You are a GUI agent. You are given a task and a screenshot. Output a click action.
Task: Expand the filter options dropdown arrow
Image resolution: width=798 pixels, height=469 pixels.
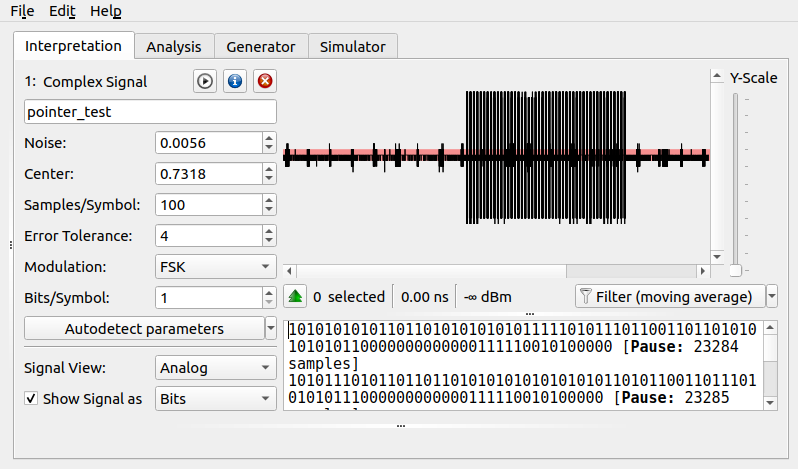click(x=772, y=297)
